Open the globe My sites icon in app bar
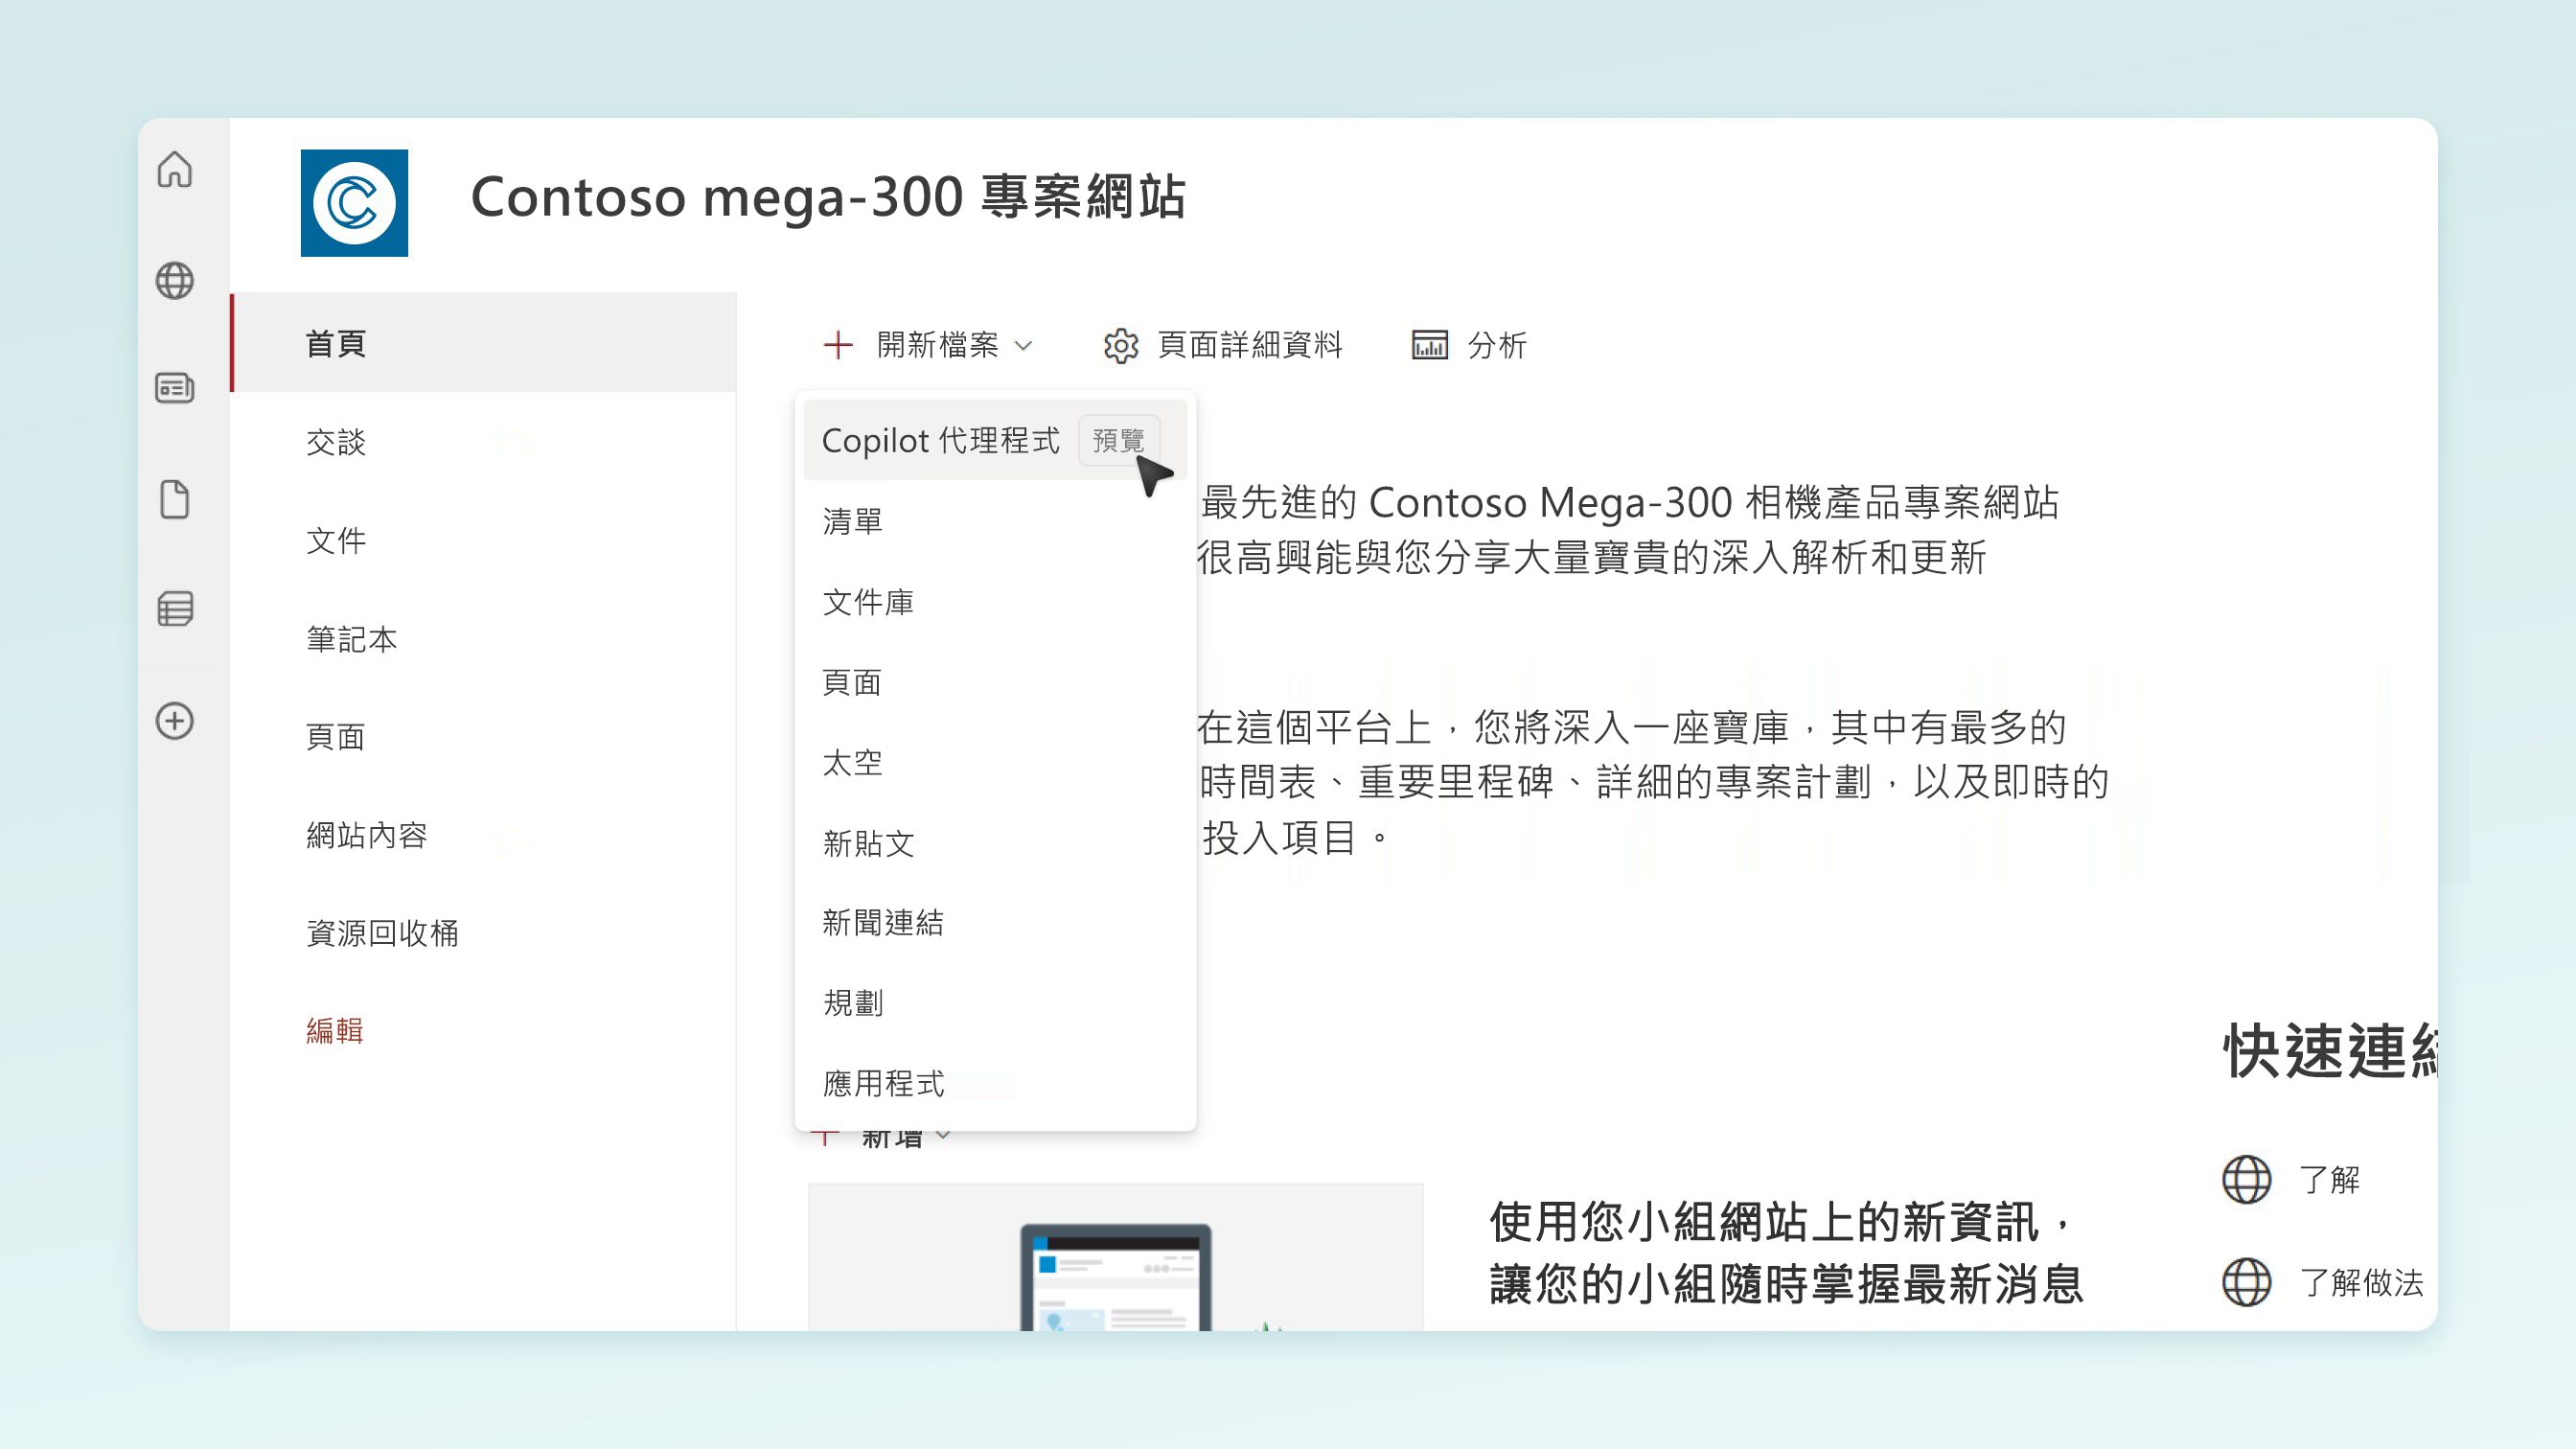Image resolution: width=2576 pixels, height=1449 pixels. pos(175,280)
